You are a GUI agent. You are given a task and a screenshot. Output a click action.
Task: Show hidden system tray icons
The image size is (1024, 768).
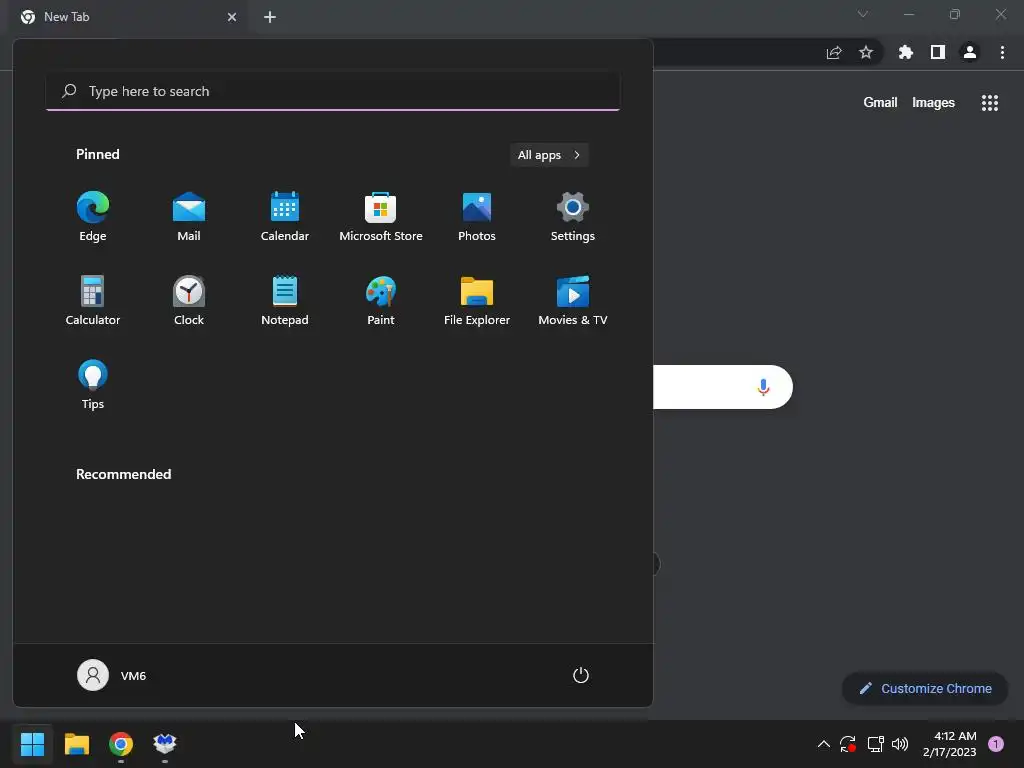tap(824, 744)
